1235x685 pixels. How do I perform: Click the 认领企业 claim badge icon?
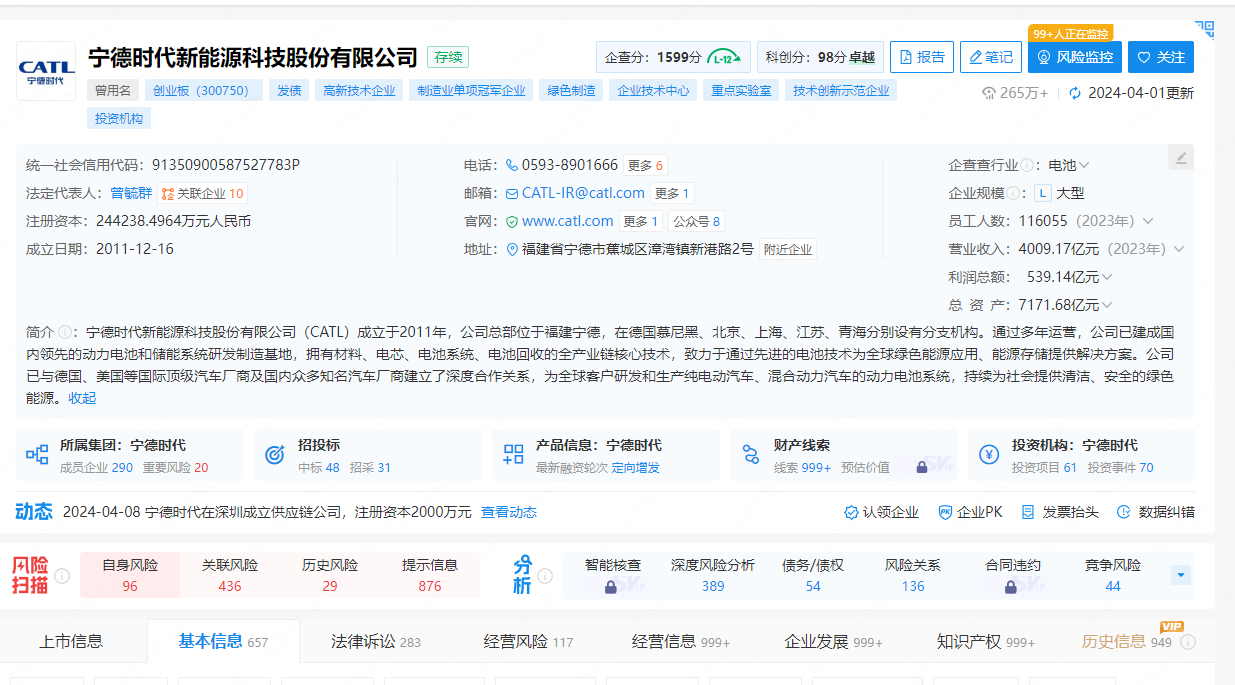click(x=851, y=512)
